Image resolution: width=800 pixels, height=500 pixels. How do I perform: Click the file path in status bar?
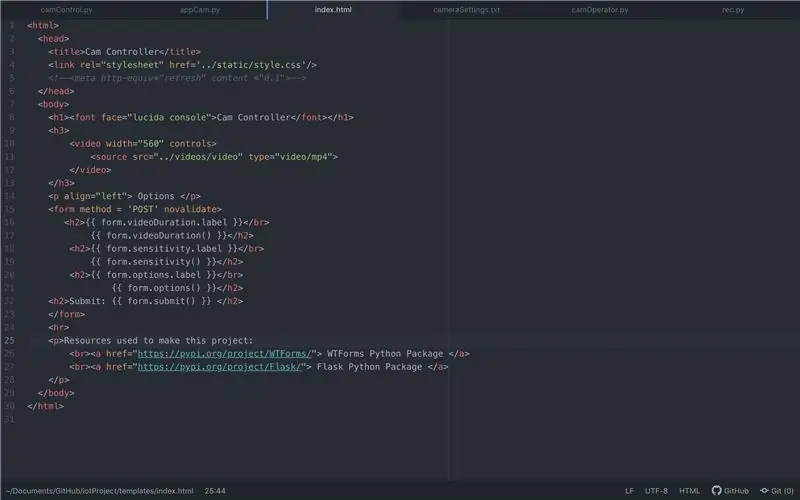[99, 491]
